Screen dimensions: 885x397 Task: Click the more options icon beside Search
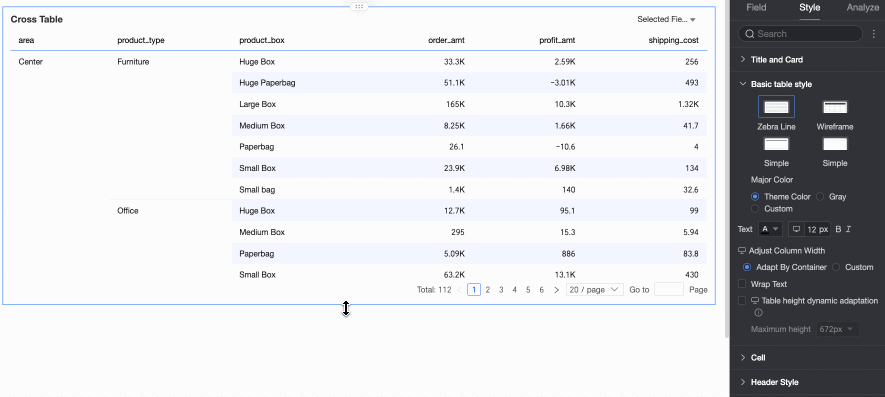[874, 34]
